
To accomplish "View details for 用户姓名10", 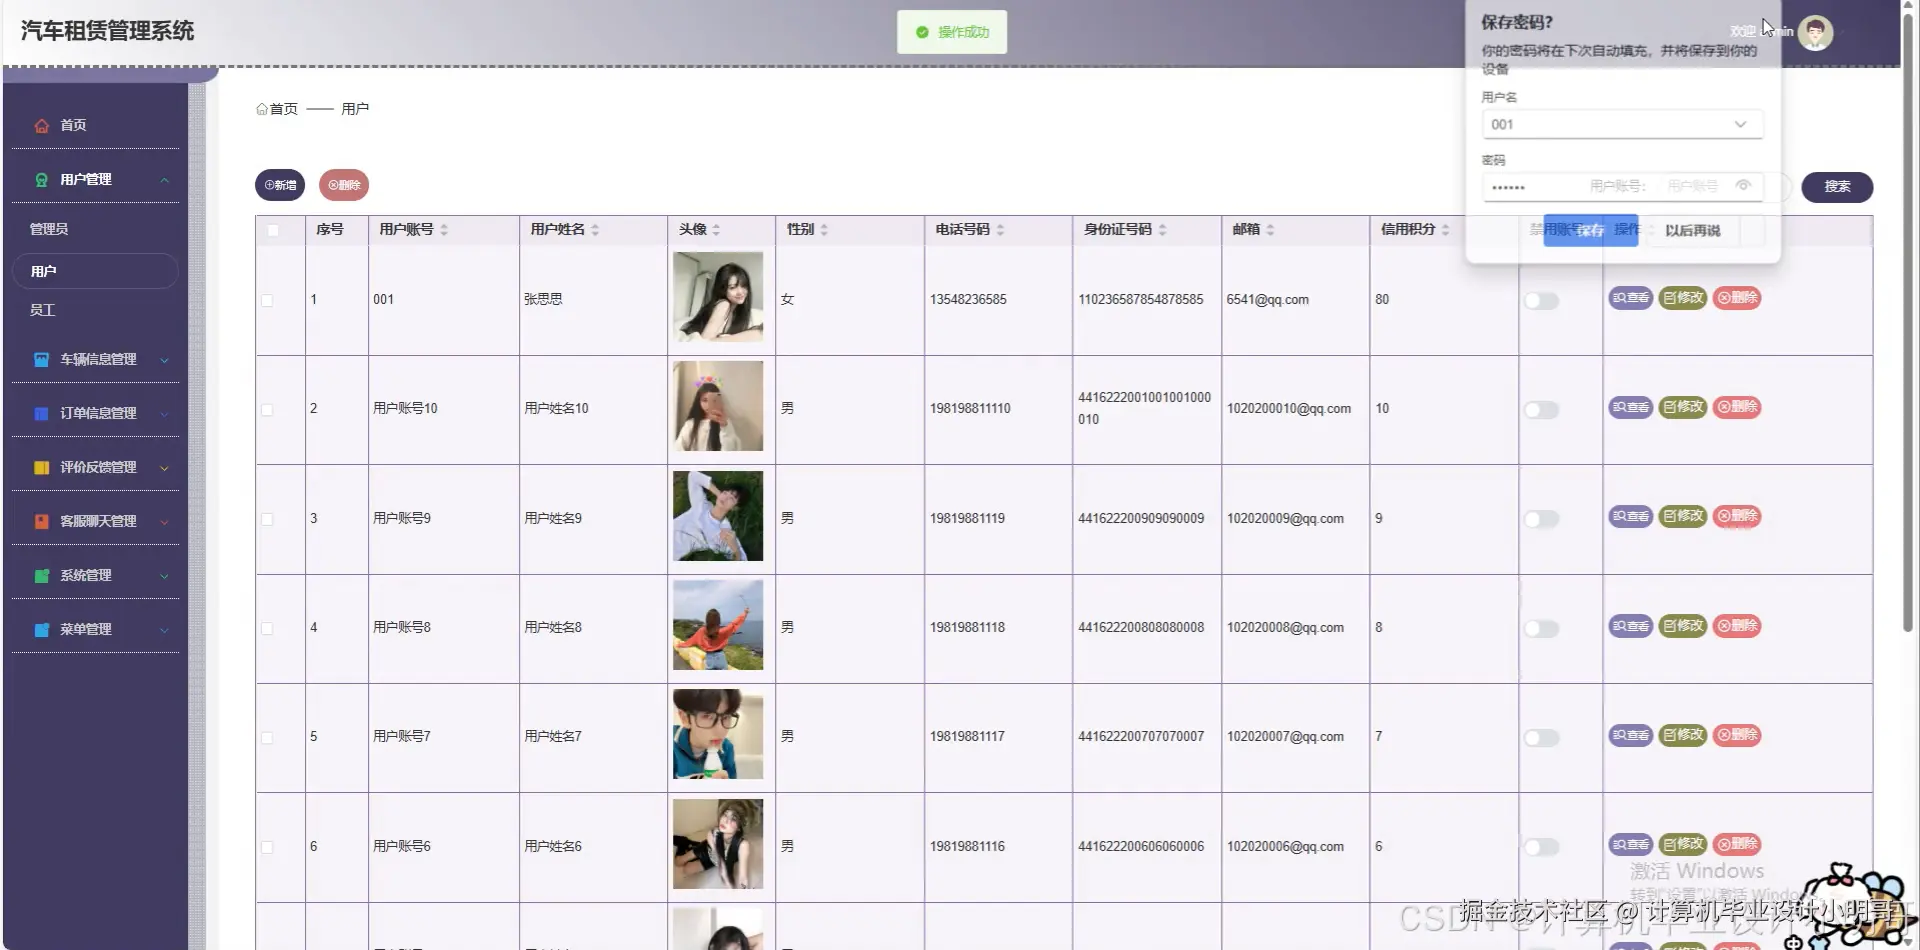I will [x=1630, y=407].
